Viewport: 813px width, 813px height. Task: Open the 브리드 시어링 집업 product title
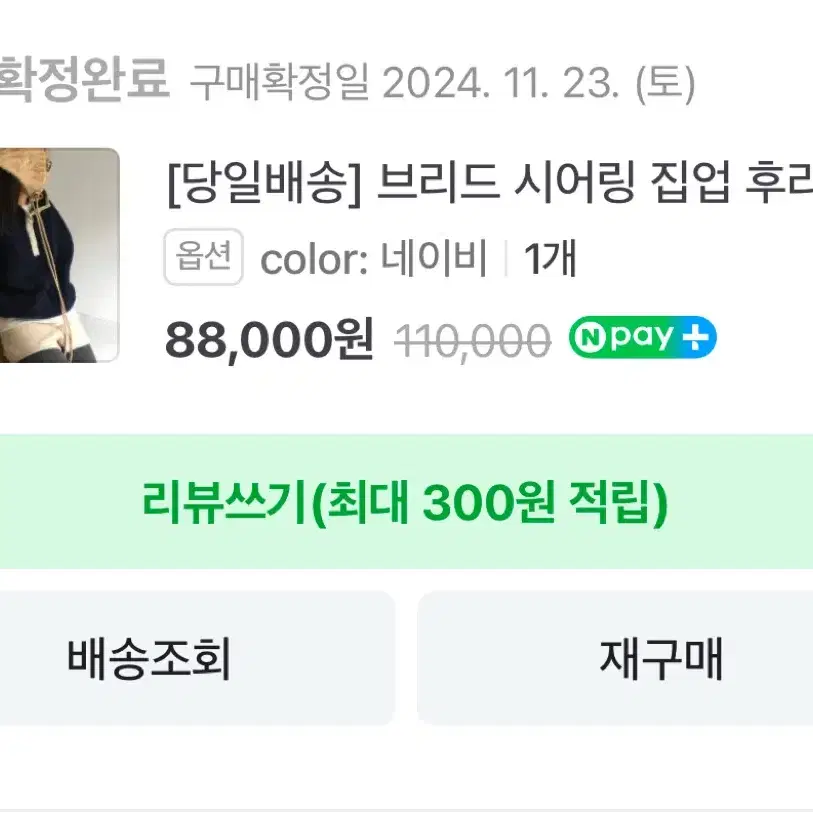[490, 182]
